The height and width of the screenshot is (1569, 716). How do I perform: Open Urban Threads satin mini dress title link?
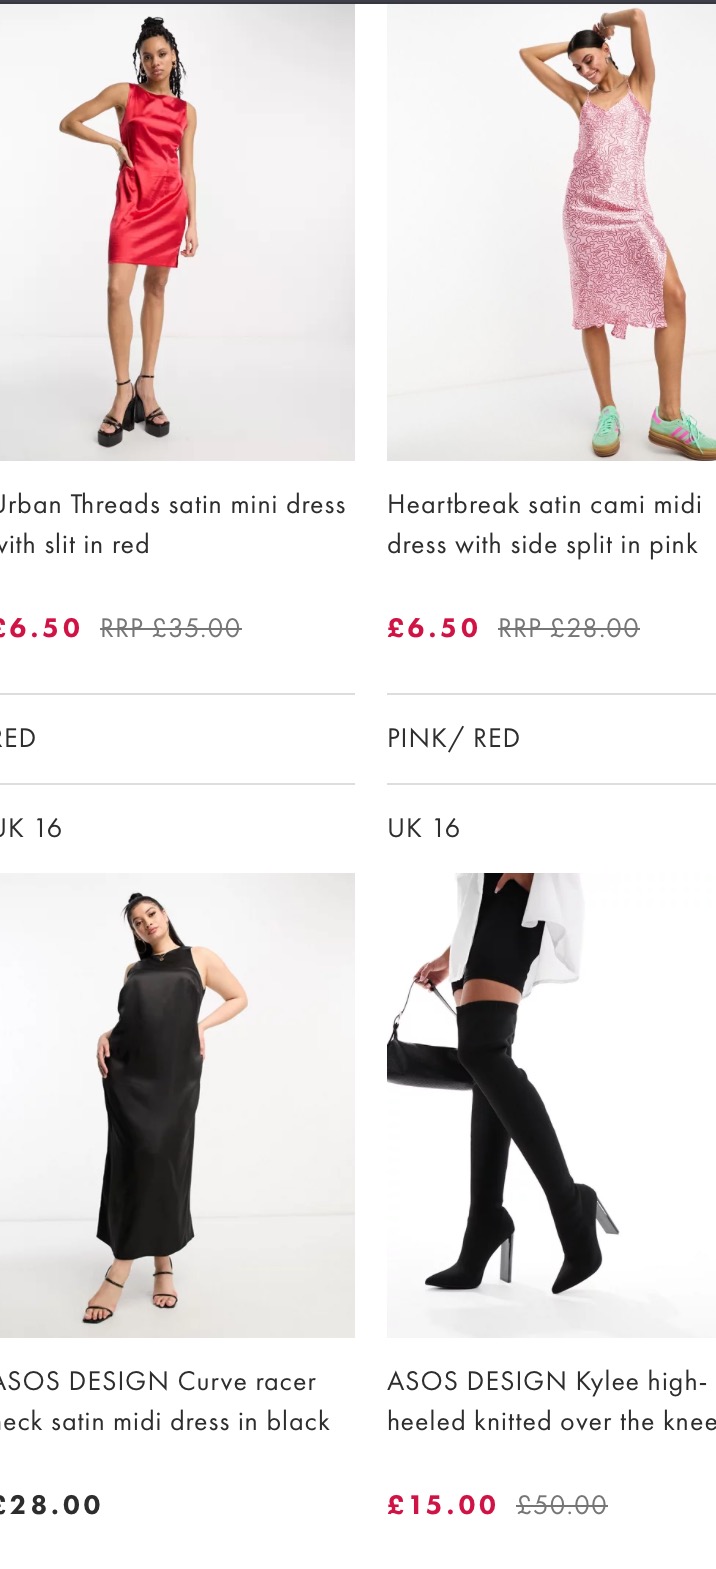[x=172, y=524]
